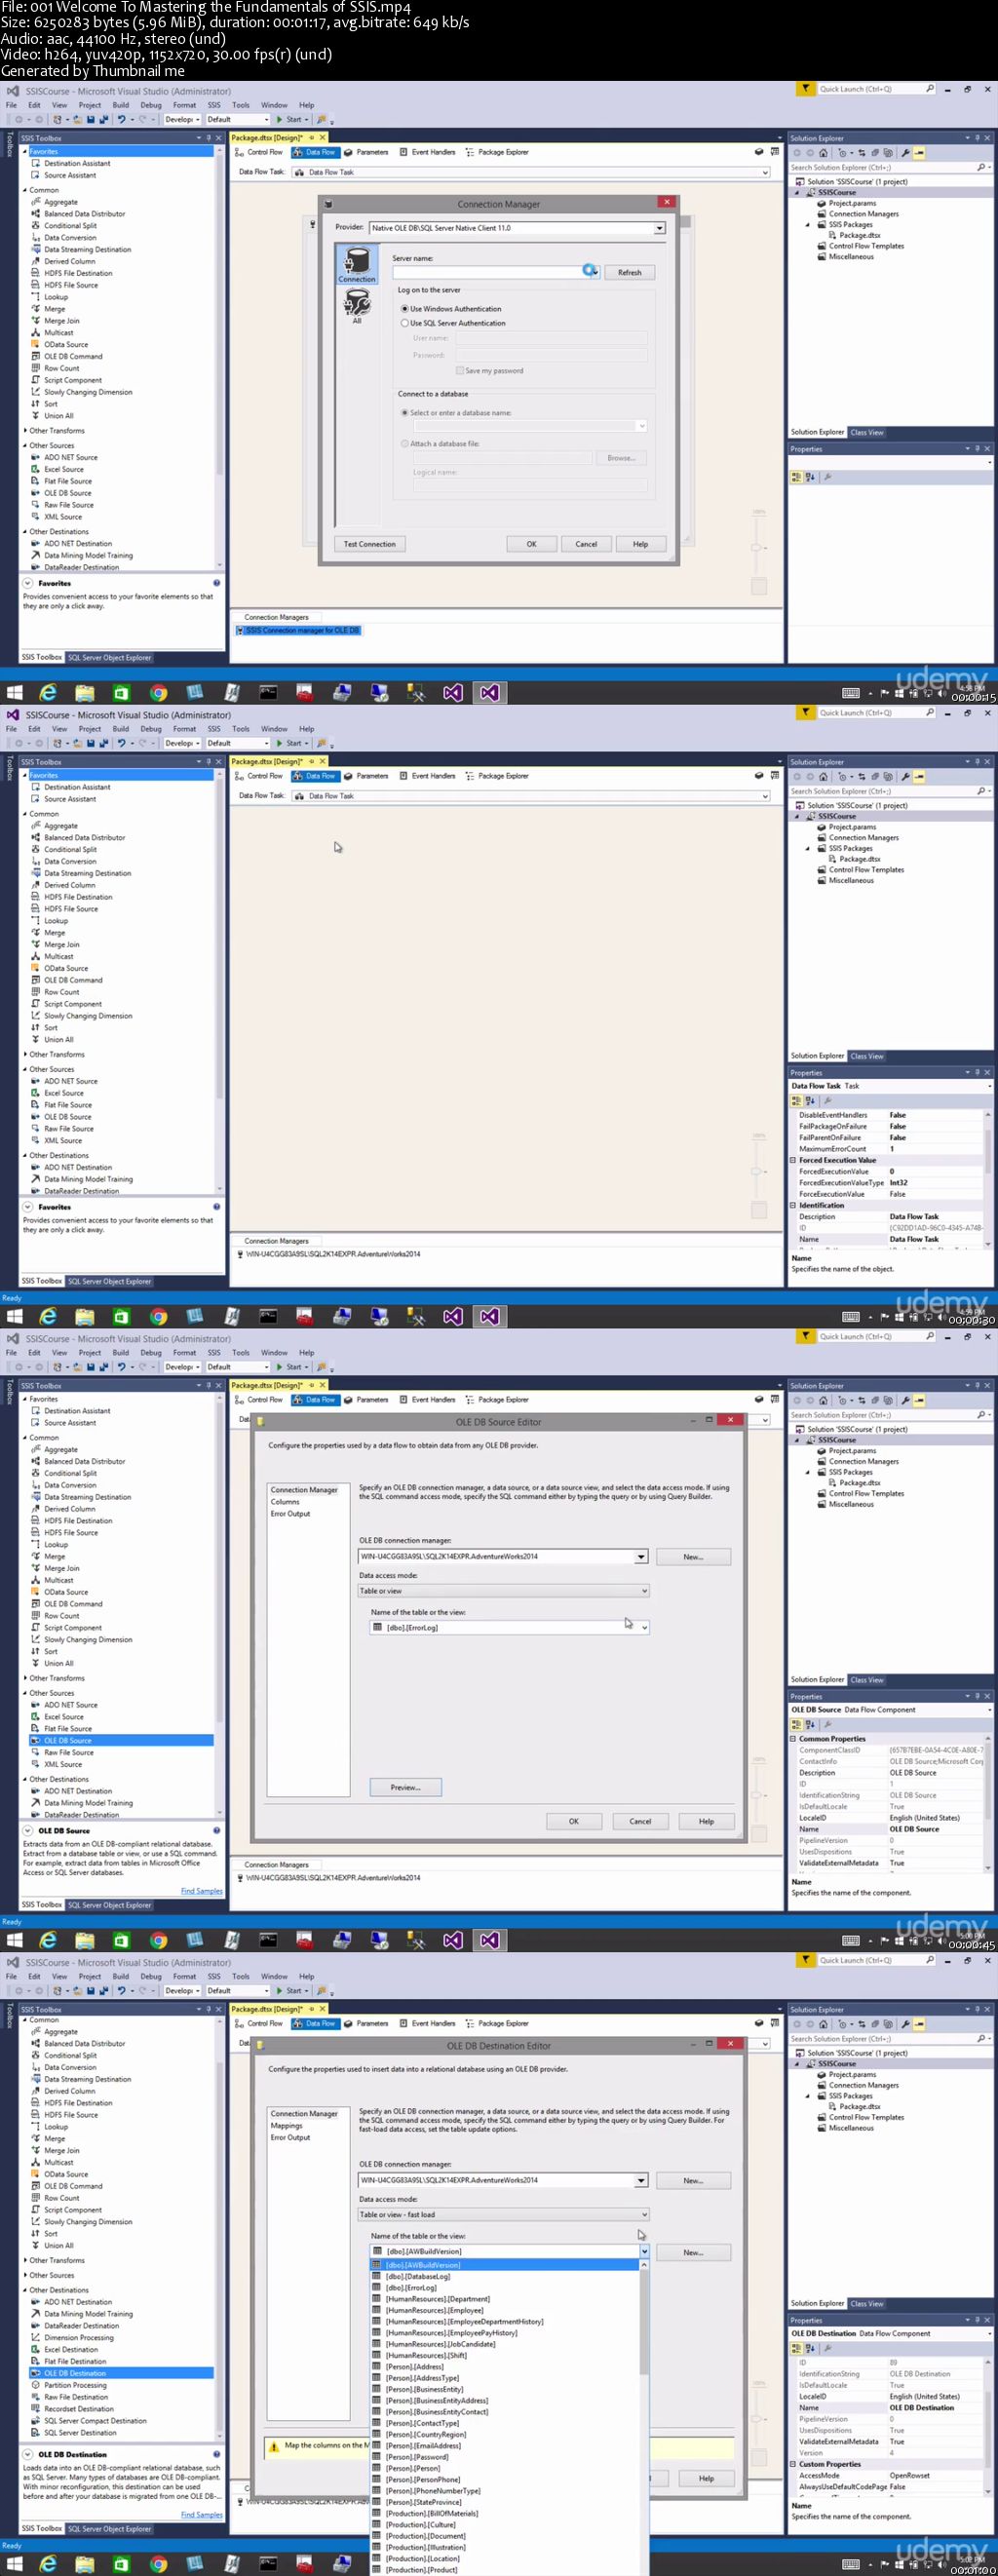Click Preview in the OLE DB Source Editor

pyautogui.click(x=405, y=1787)
